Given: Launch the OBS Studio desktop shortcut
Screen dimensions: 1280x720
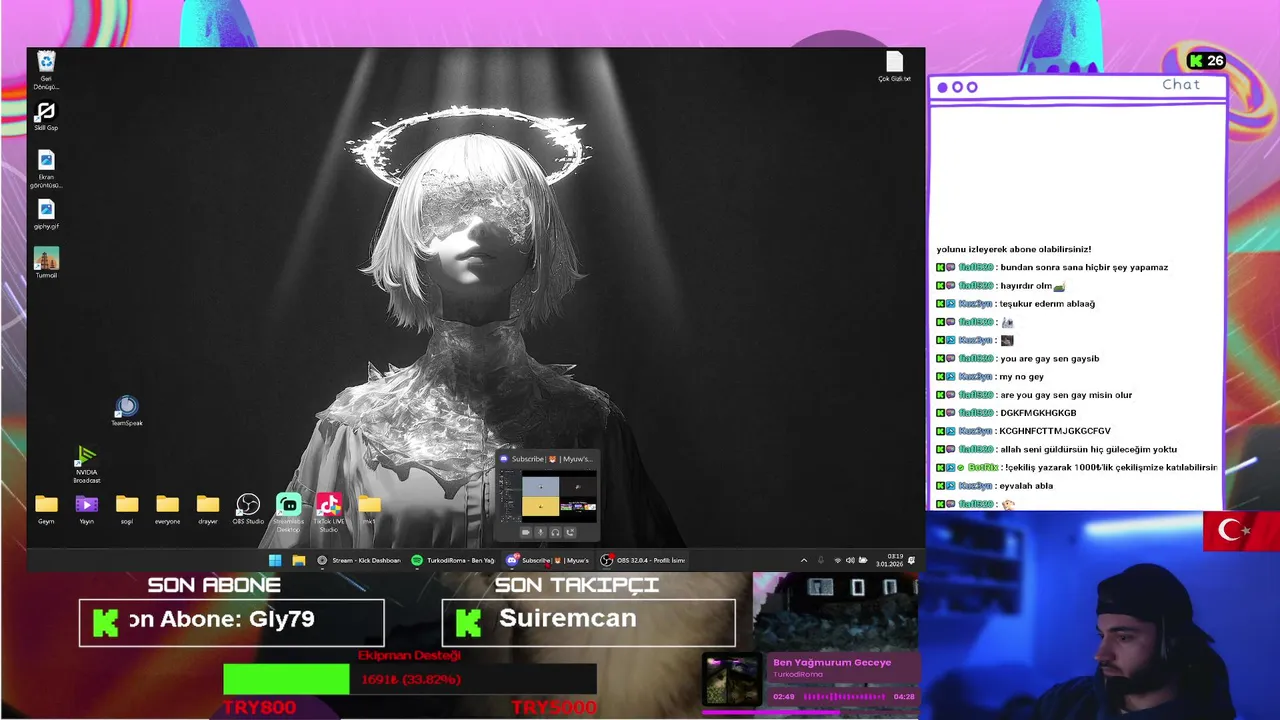Looking at the screenshot, I should click(248, 509).
